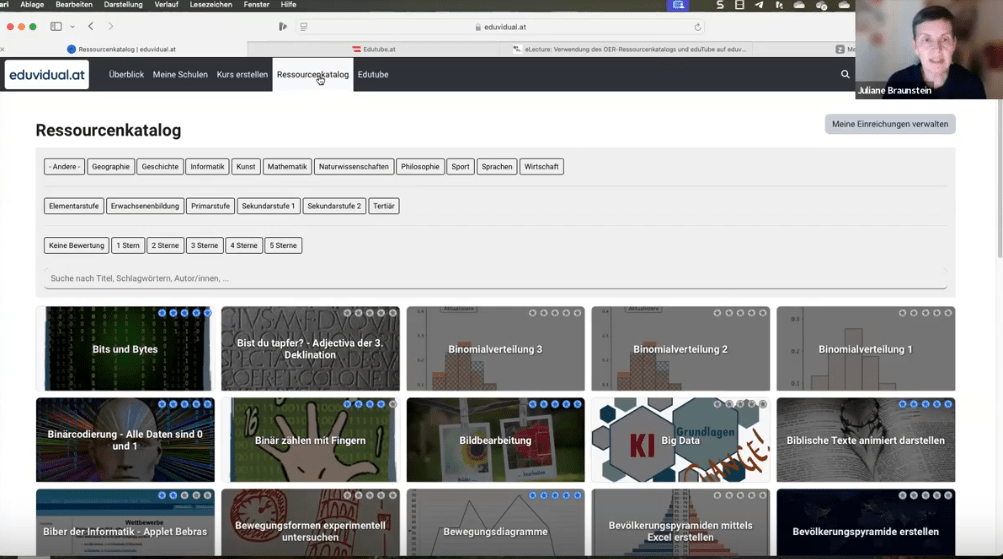
Task: Click the browser forward arrow
Action: [x=111, y=27]
